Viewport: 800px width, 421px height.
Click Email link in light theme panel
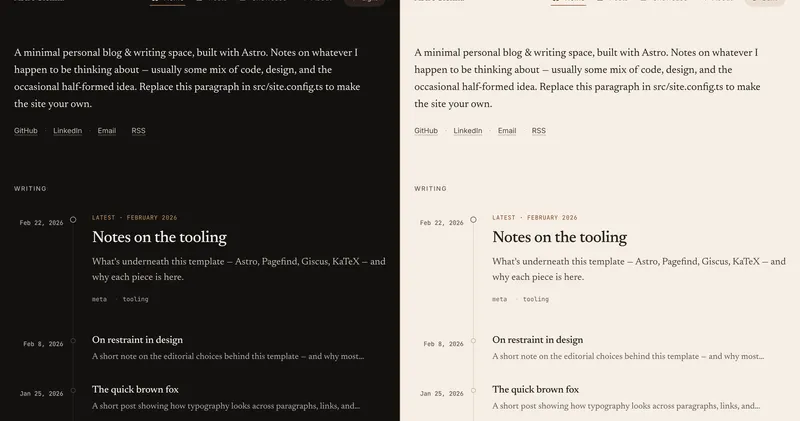(x=507, y=131)
